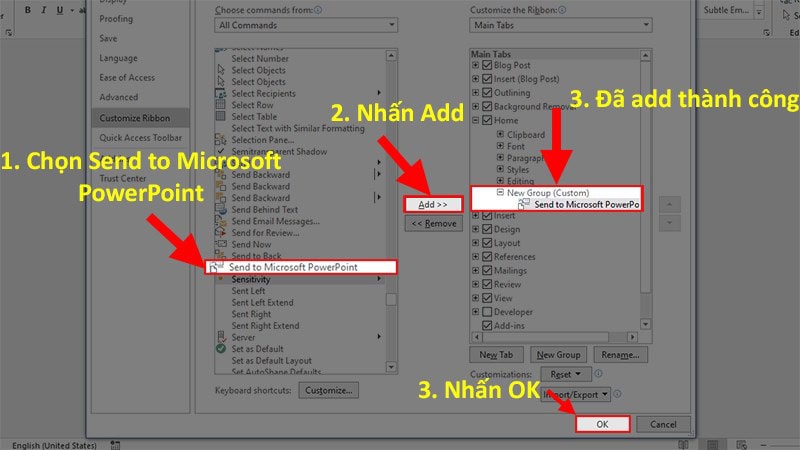
Task: Click the Web Layout status bar icon
Action: coord(742,445)
